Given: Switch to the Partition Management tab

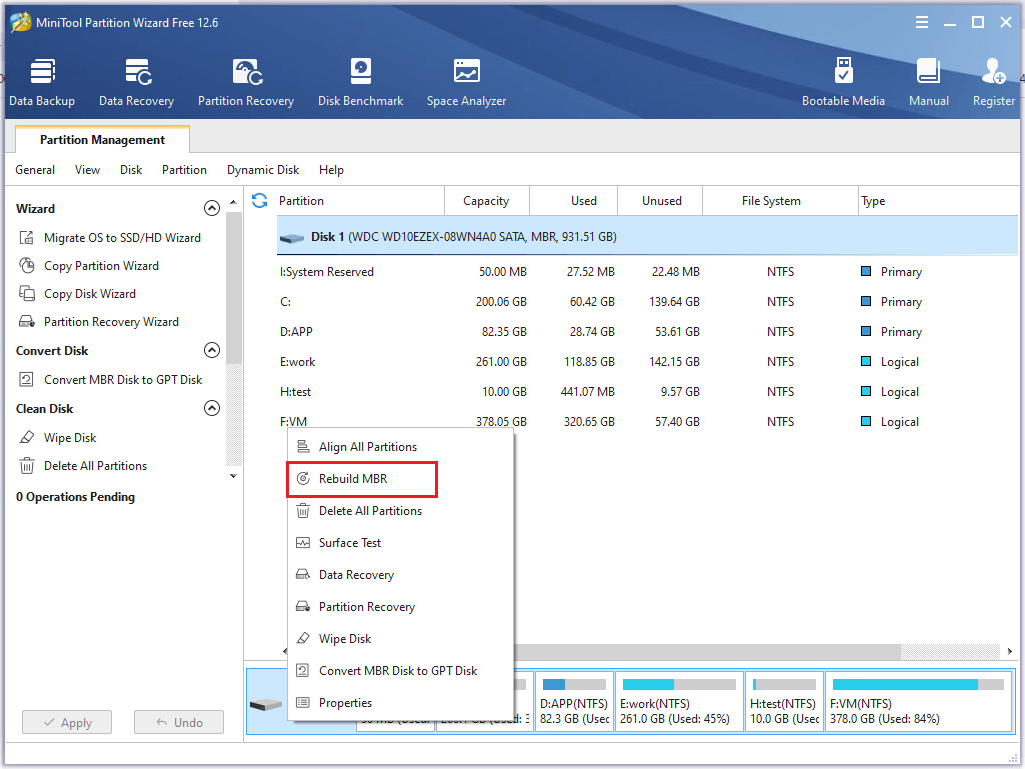Looking at the screenshot, I should click(x=102, y=140).
